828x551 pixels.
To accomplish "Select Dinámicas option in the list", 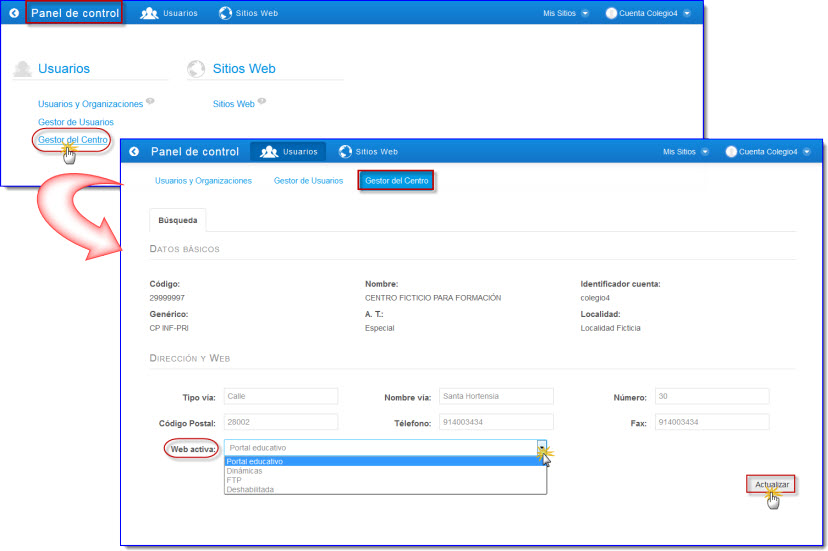I will pos(245,471).
